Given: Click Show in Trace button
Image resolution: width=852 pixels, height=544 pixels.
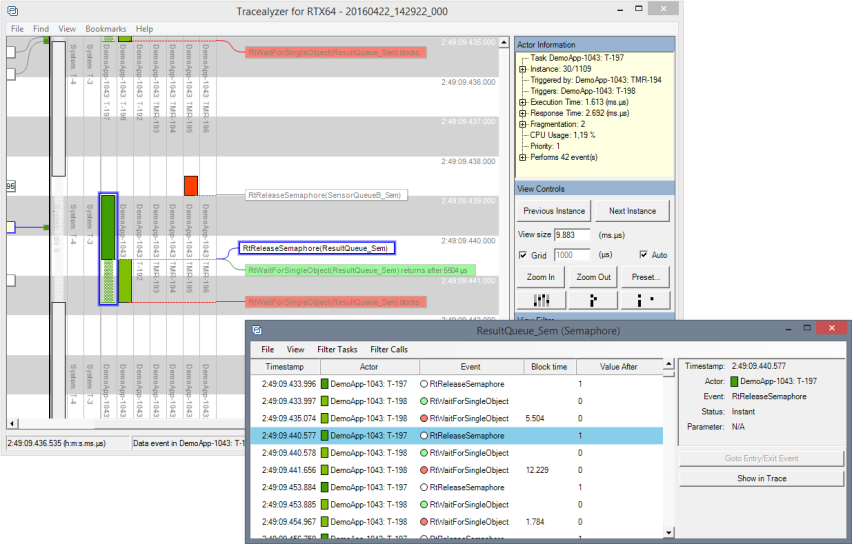Looking at the screenshot, I should click(x=761, y=478).
